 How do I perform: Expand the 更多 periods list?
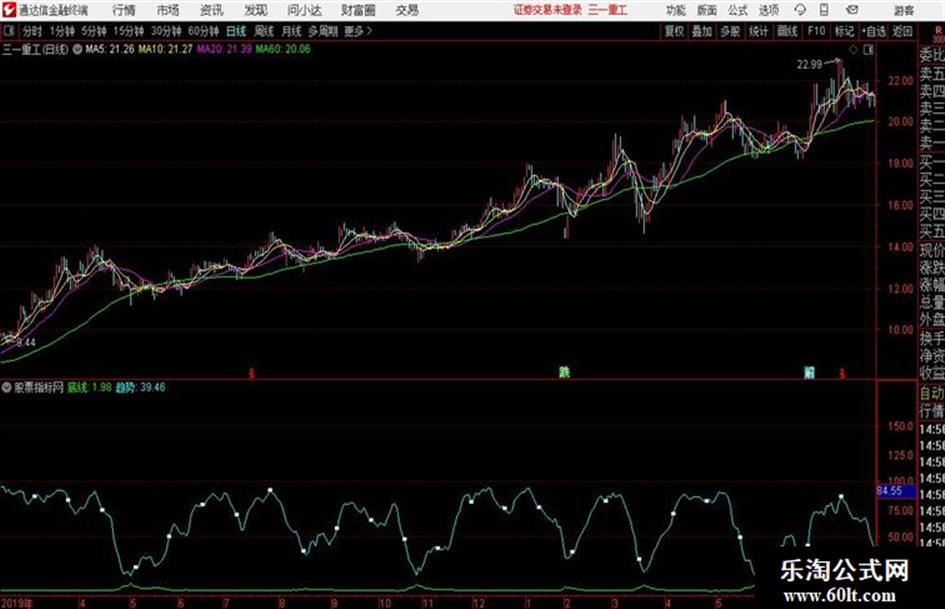pos(358,31)
